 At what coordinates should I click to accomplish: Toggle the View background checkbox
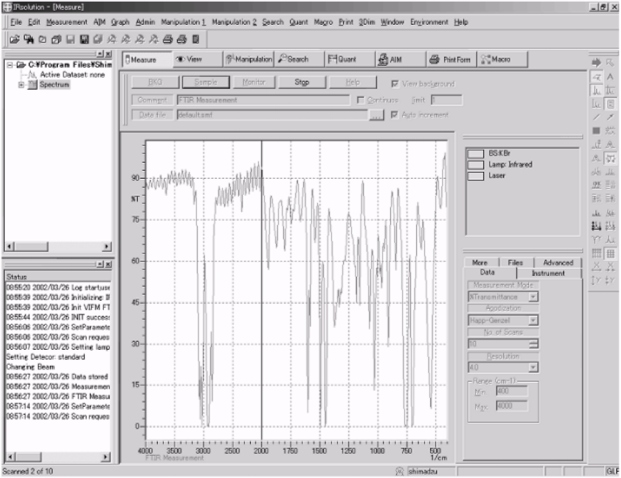pyautogui.click(x=394, y=84)
